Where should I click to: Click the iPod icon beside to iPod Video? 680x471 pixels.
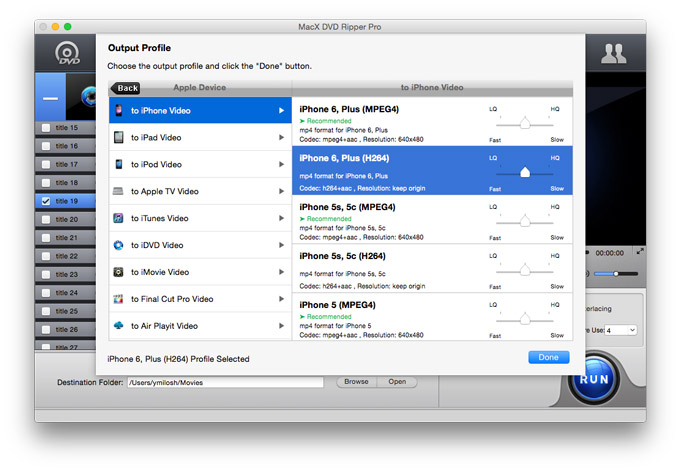point(118,164)
